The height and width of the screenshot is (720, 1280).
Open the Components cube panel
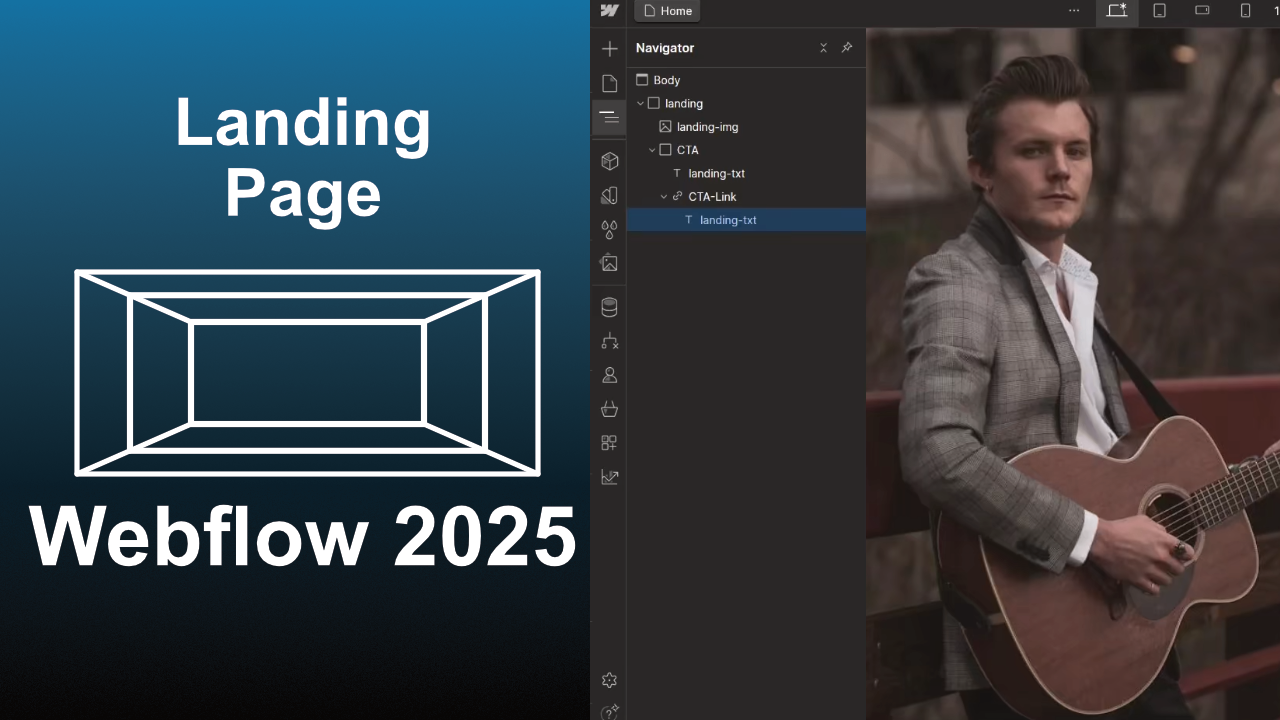pyautogui.click(x=609, y=161)
